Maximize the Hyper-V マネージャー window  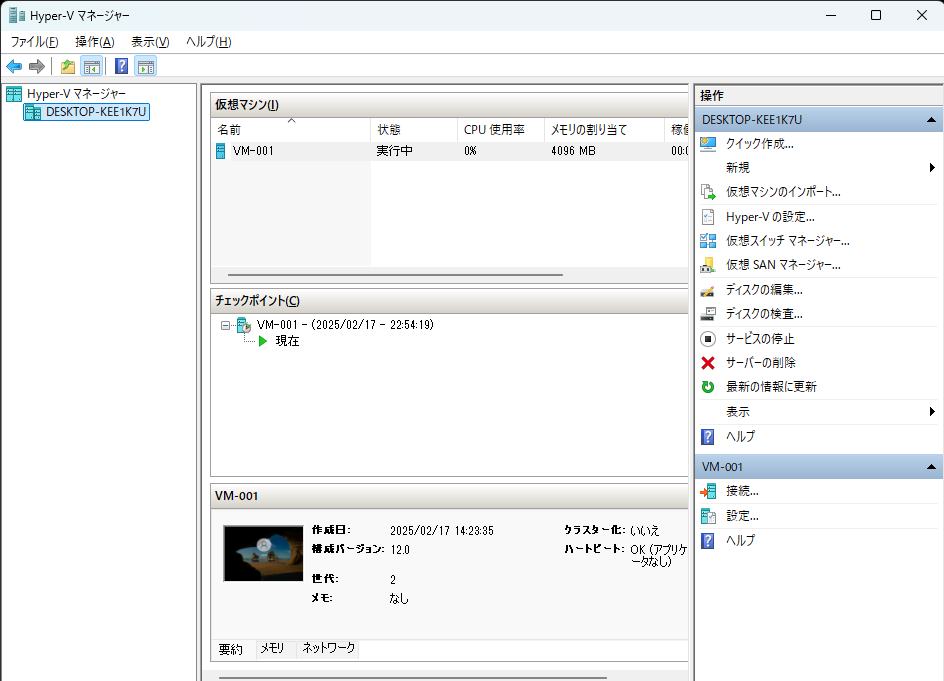[x=876, y=15]
